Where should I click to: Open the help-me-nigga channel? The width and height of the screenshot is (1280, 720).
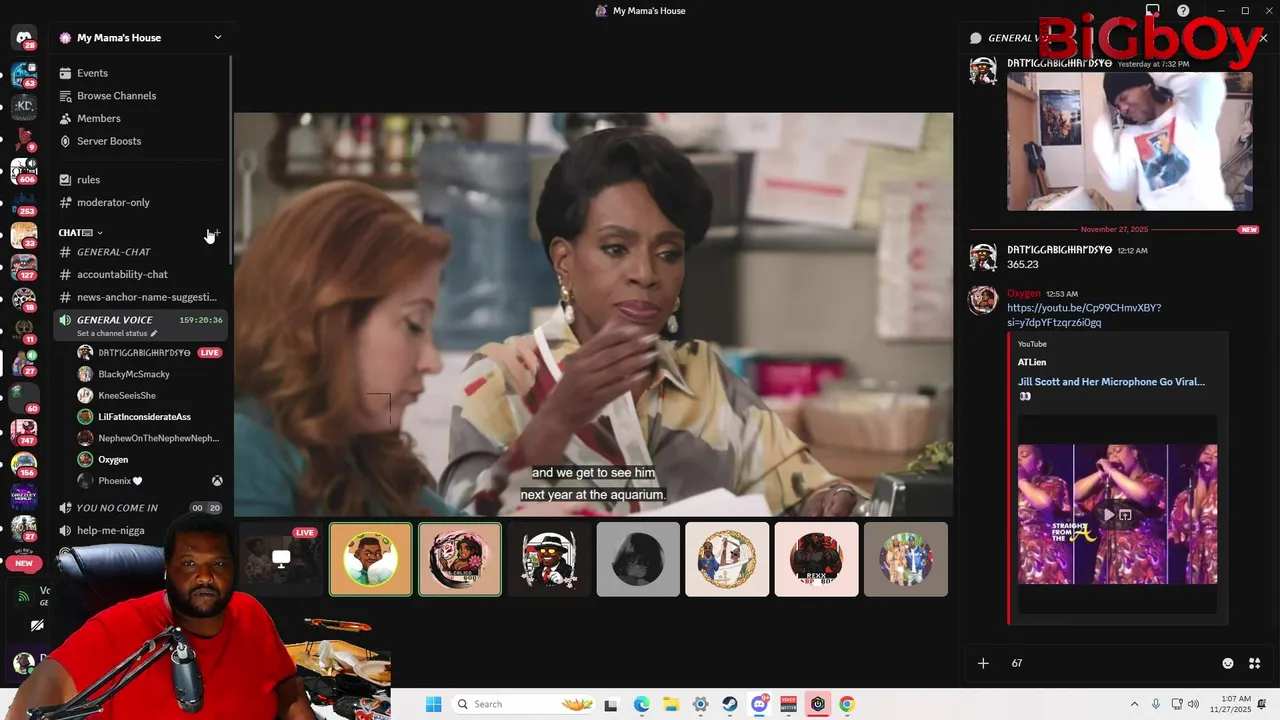point(110,530)
